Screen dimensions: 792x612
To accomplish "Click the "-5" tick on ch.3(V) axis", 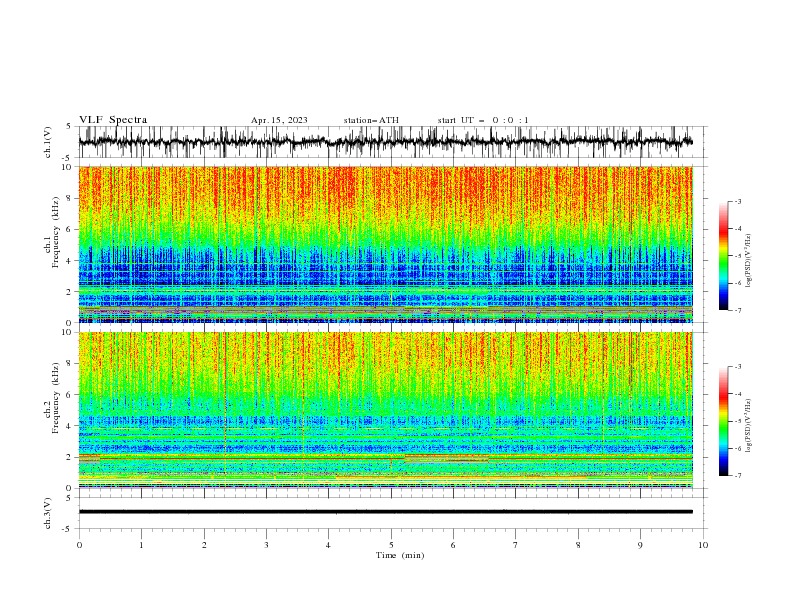I will click(68, 529).
